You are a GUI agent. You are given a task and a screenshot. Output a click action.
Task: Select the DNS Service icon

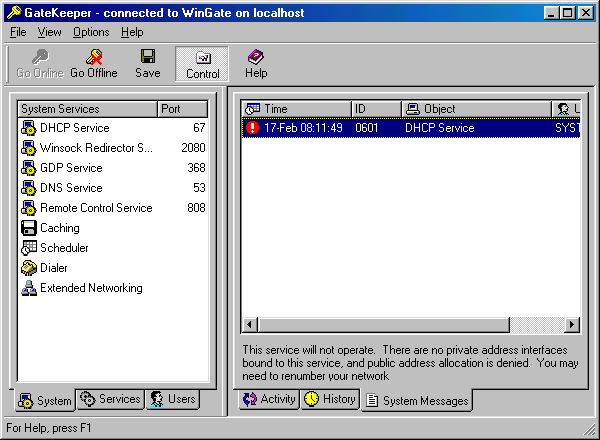pyautogui.click(x=29, y=188)
